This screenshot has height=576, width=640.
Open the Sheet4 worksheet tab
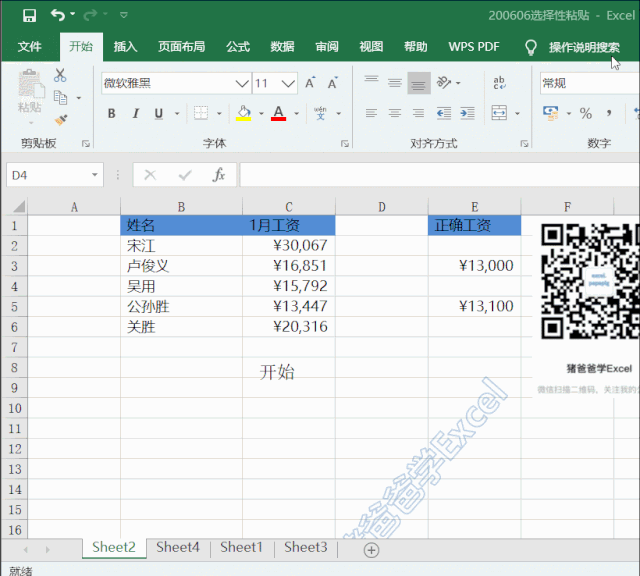[x=178, y=547]
